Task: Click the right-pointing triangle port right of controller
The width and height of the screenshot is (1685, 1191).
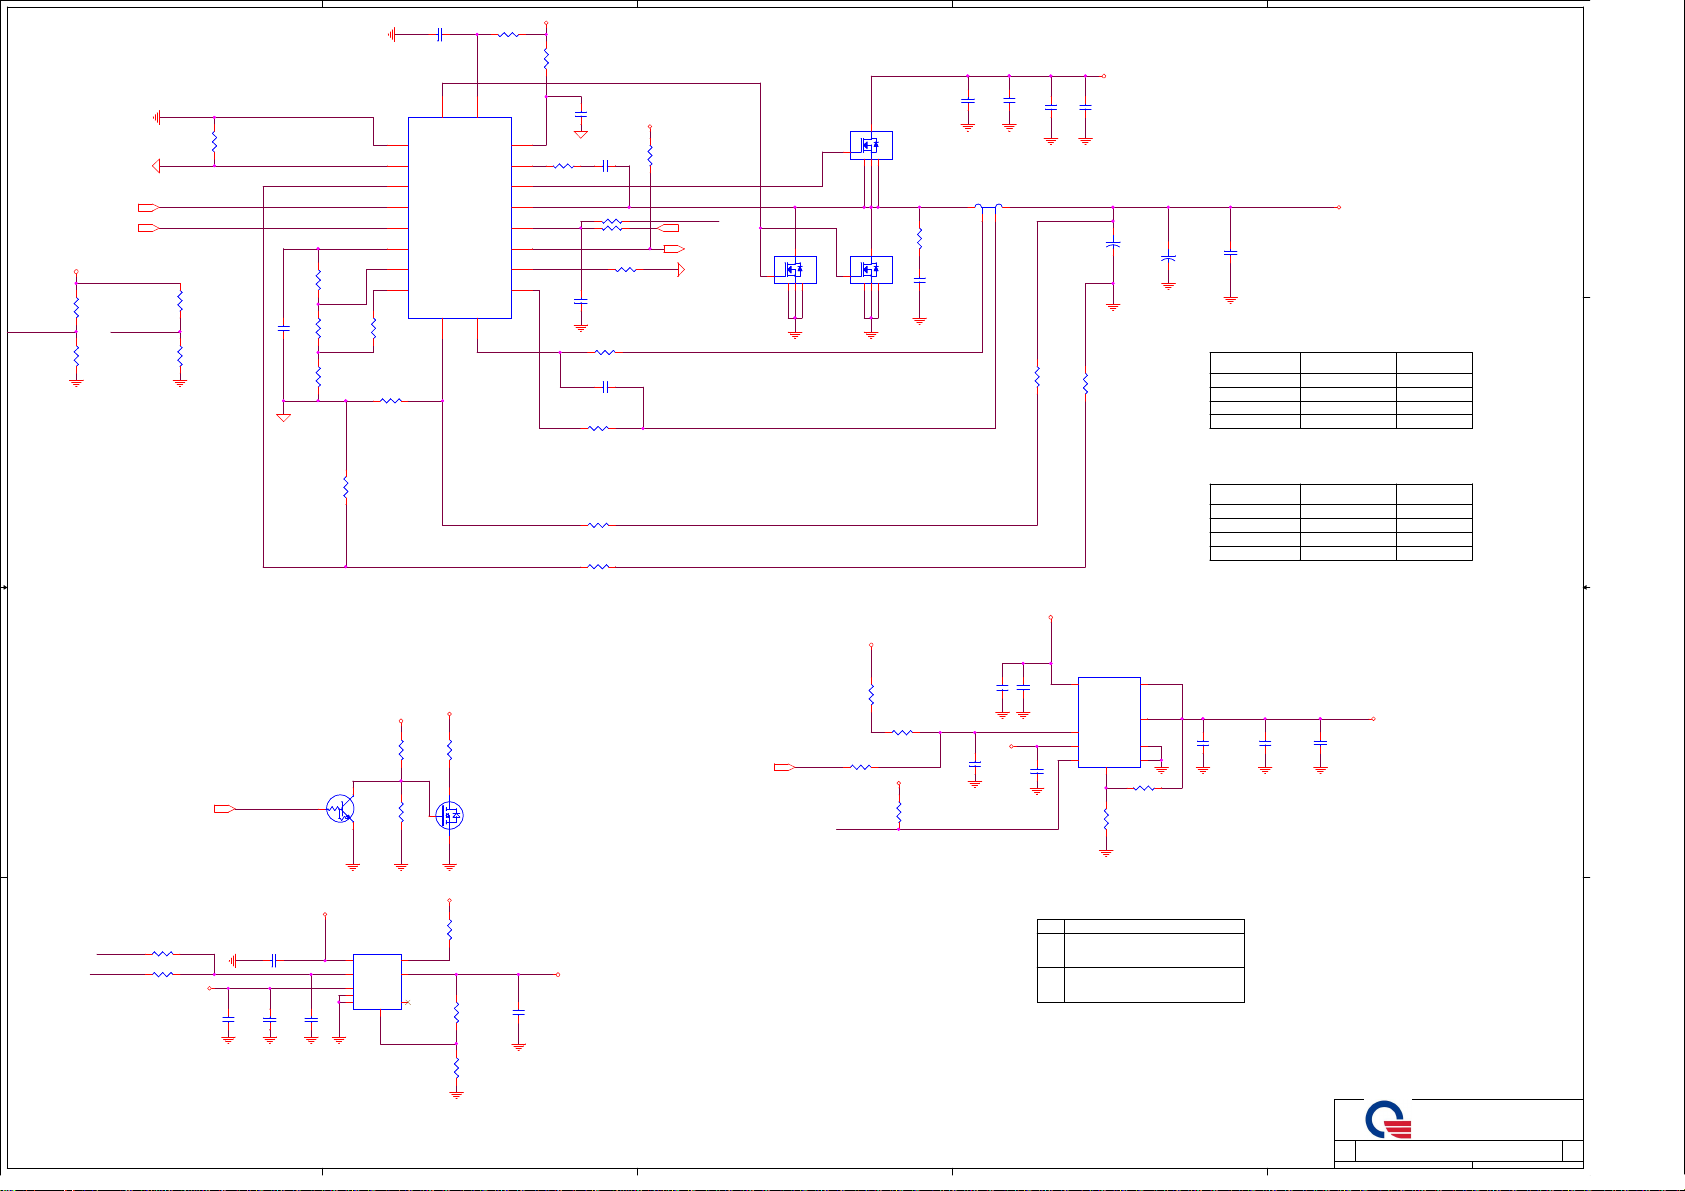Action: [681, 270]
